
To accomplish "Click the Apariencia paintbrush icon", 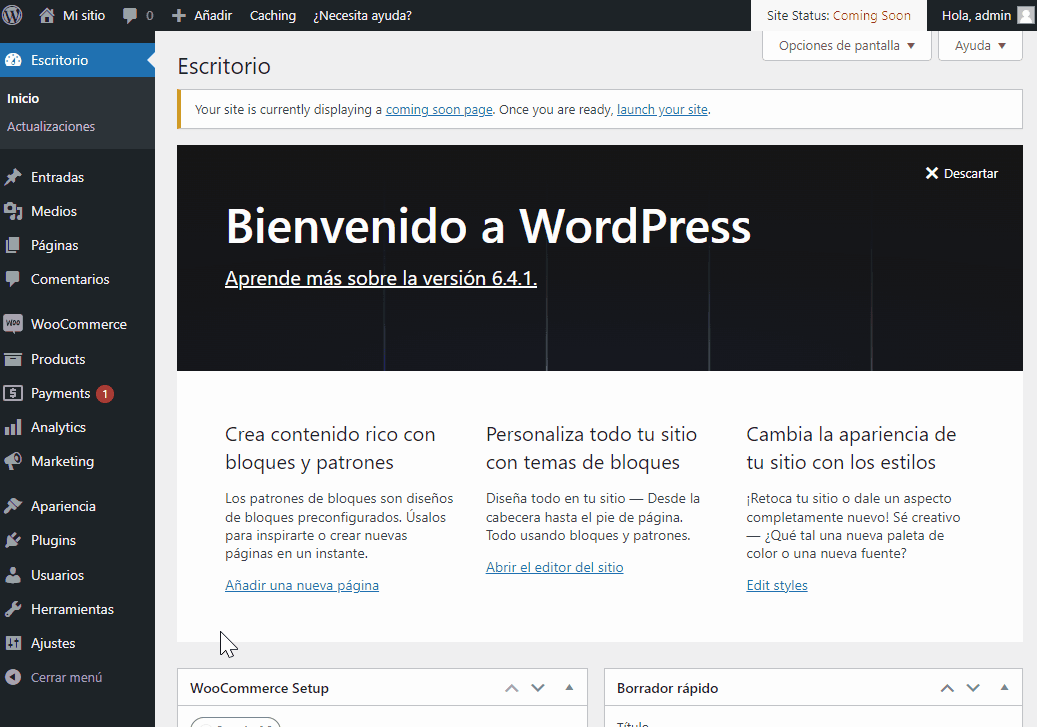I will pos(13,506).
